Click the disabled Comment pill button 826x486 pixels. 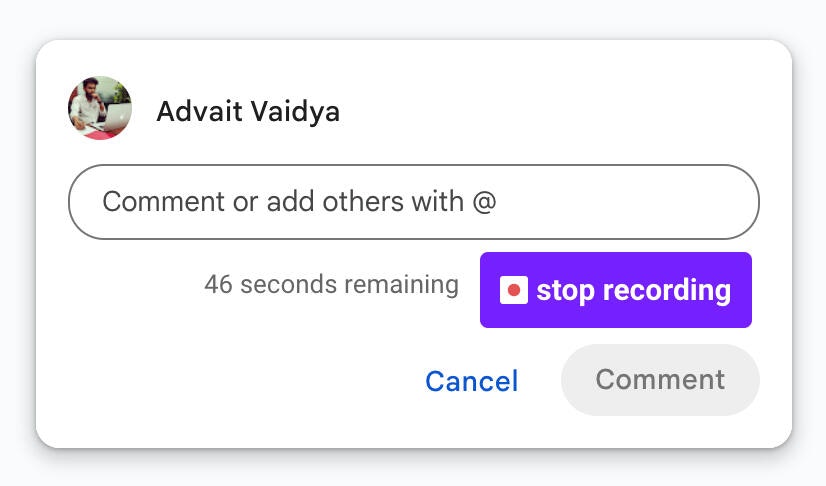click(x=660, y=380)
